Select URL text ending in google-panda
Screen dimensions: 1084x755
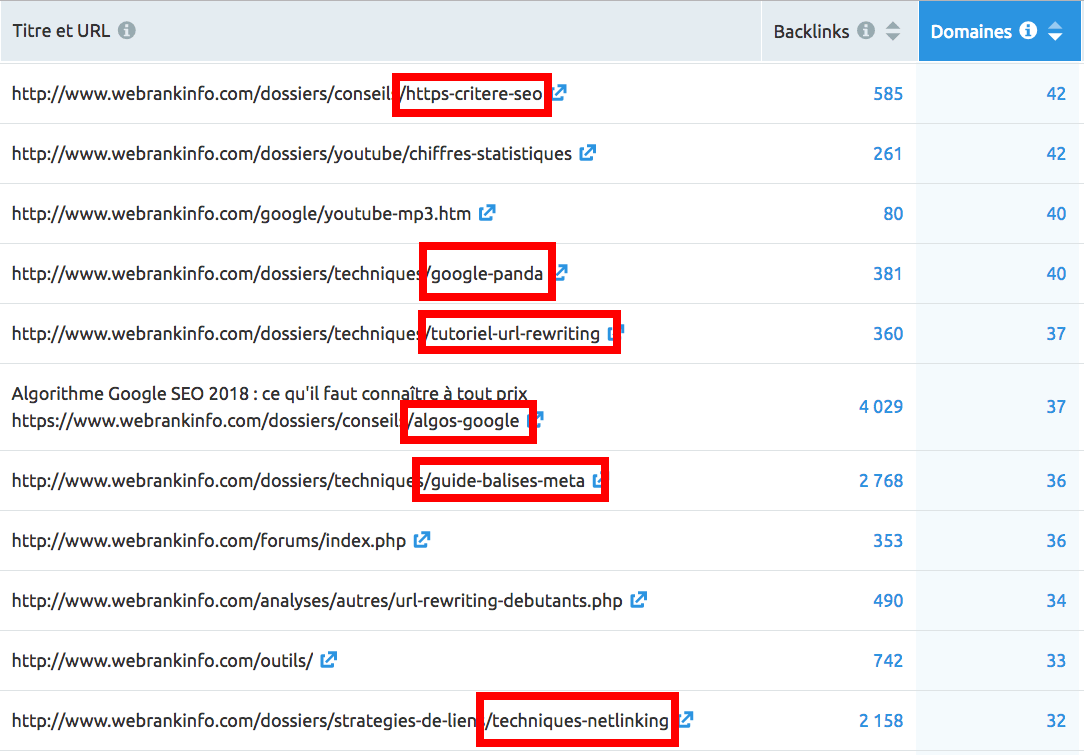tap(277, 274)
